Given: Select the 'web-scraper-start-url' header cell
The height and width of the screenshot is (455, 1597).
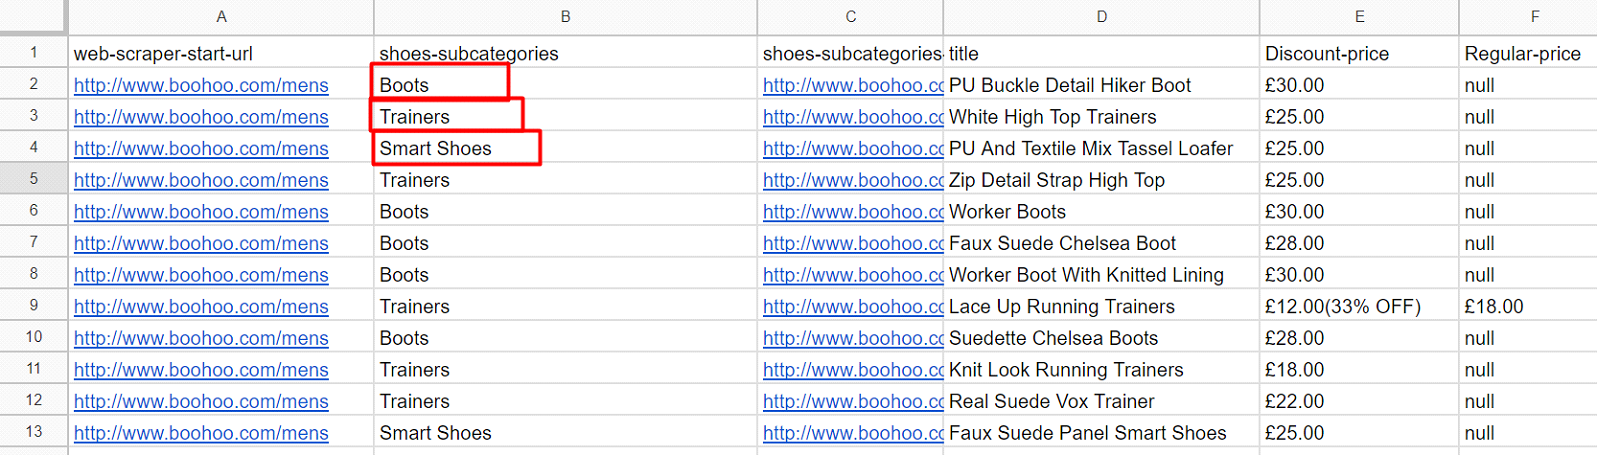Looking at the screenshot, I should point(163,54).
